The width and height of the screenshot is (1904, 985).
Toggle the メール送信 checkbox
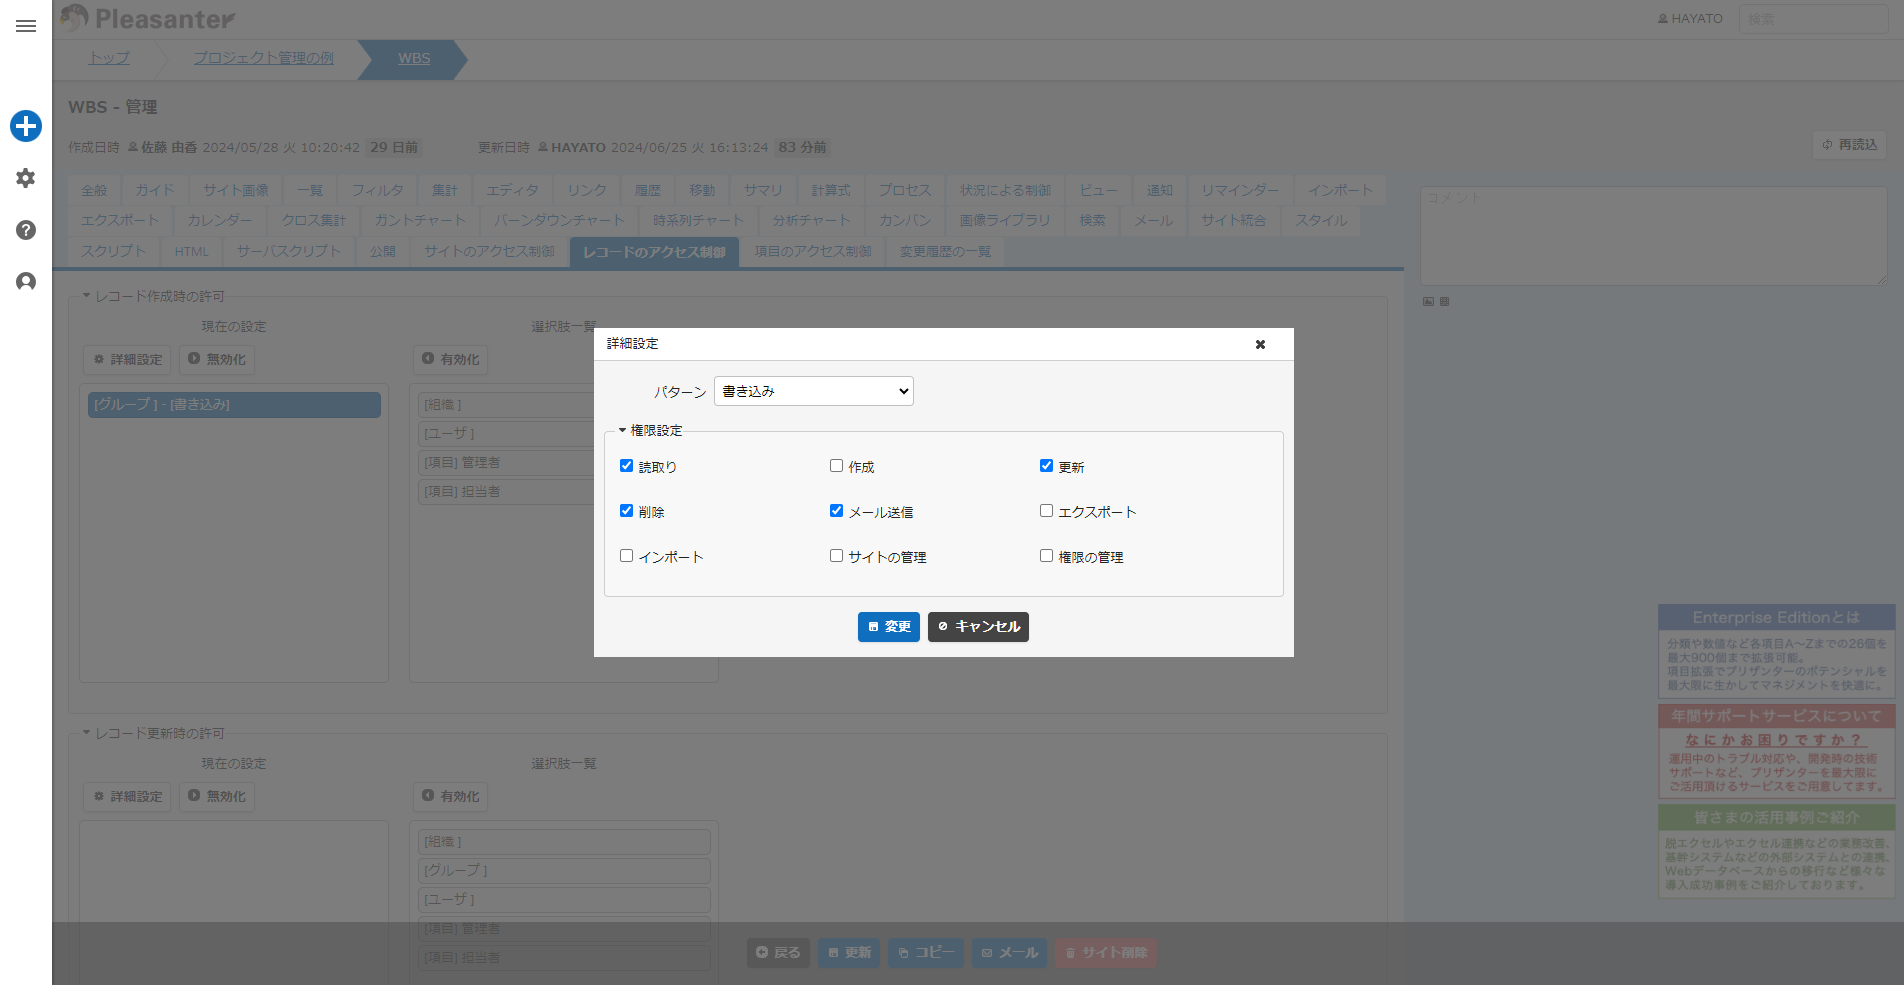click(x=836, y=511)
